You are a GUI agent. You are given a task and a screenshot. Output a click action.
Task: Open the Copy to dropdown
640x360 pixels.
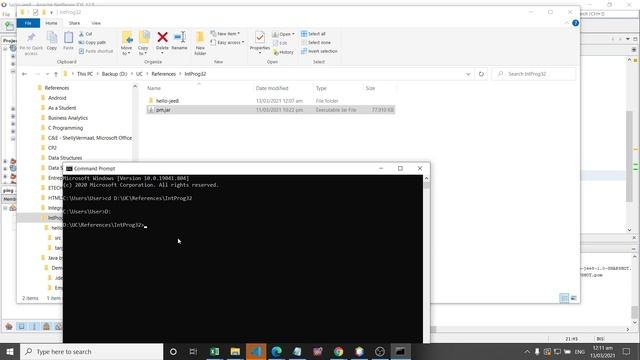[143, 43]
